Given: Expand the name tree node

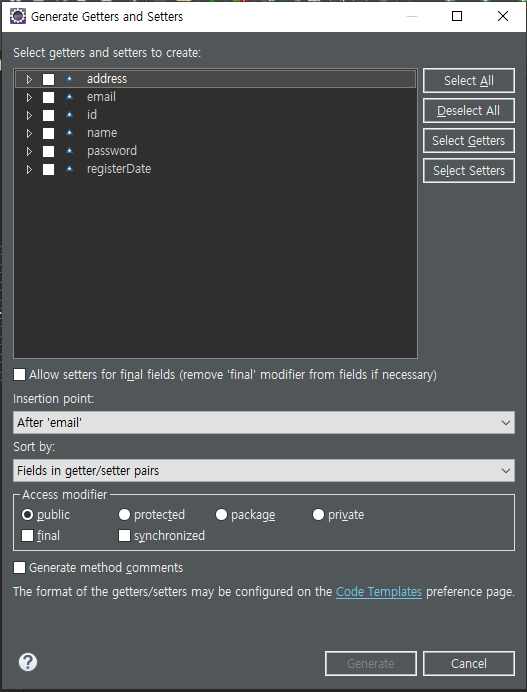Looking at the screenshot, I should (x=29, y=133).
